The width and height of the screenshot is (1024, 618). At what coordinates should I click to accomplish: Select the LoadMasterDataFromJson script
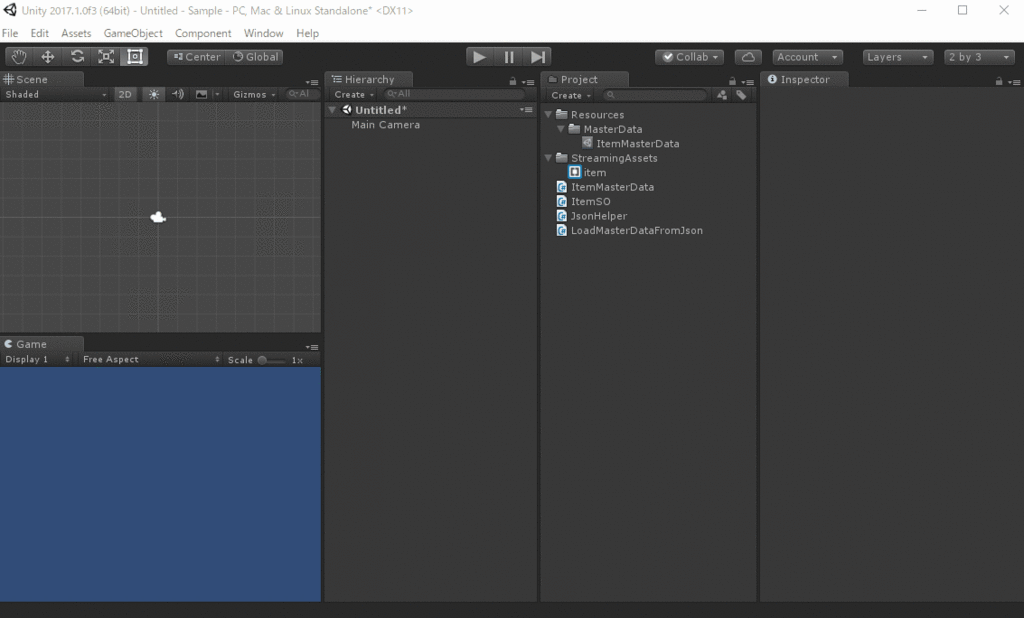point(630,230)
